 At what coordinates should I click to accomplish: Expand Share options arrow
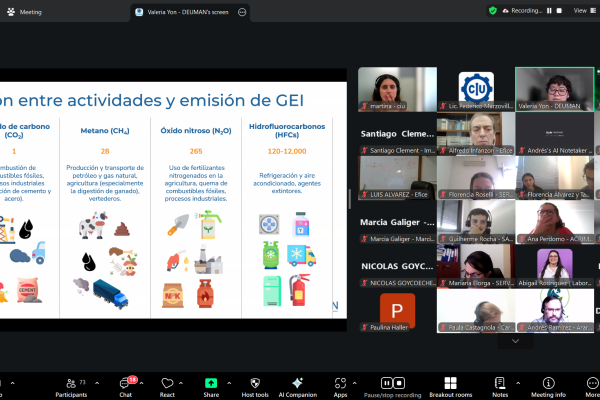pos(229,383)
